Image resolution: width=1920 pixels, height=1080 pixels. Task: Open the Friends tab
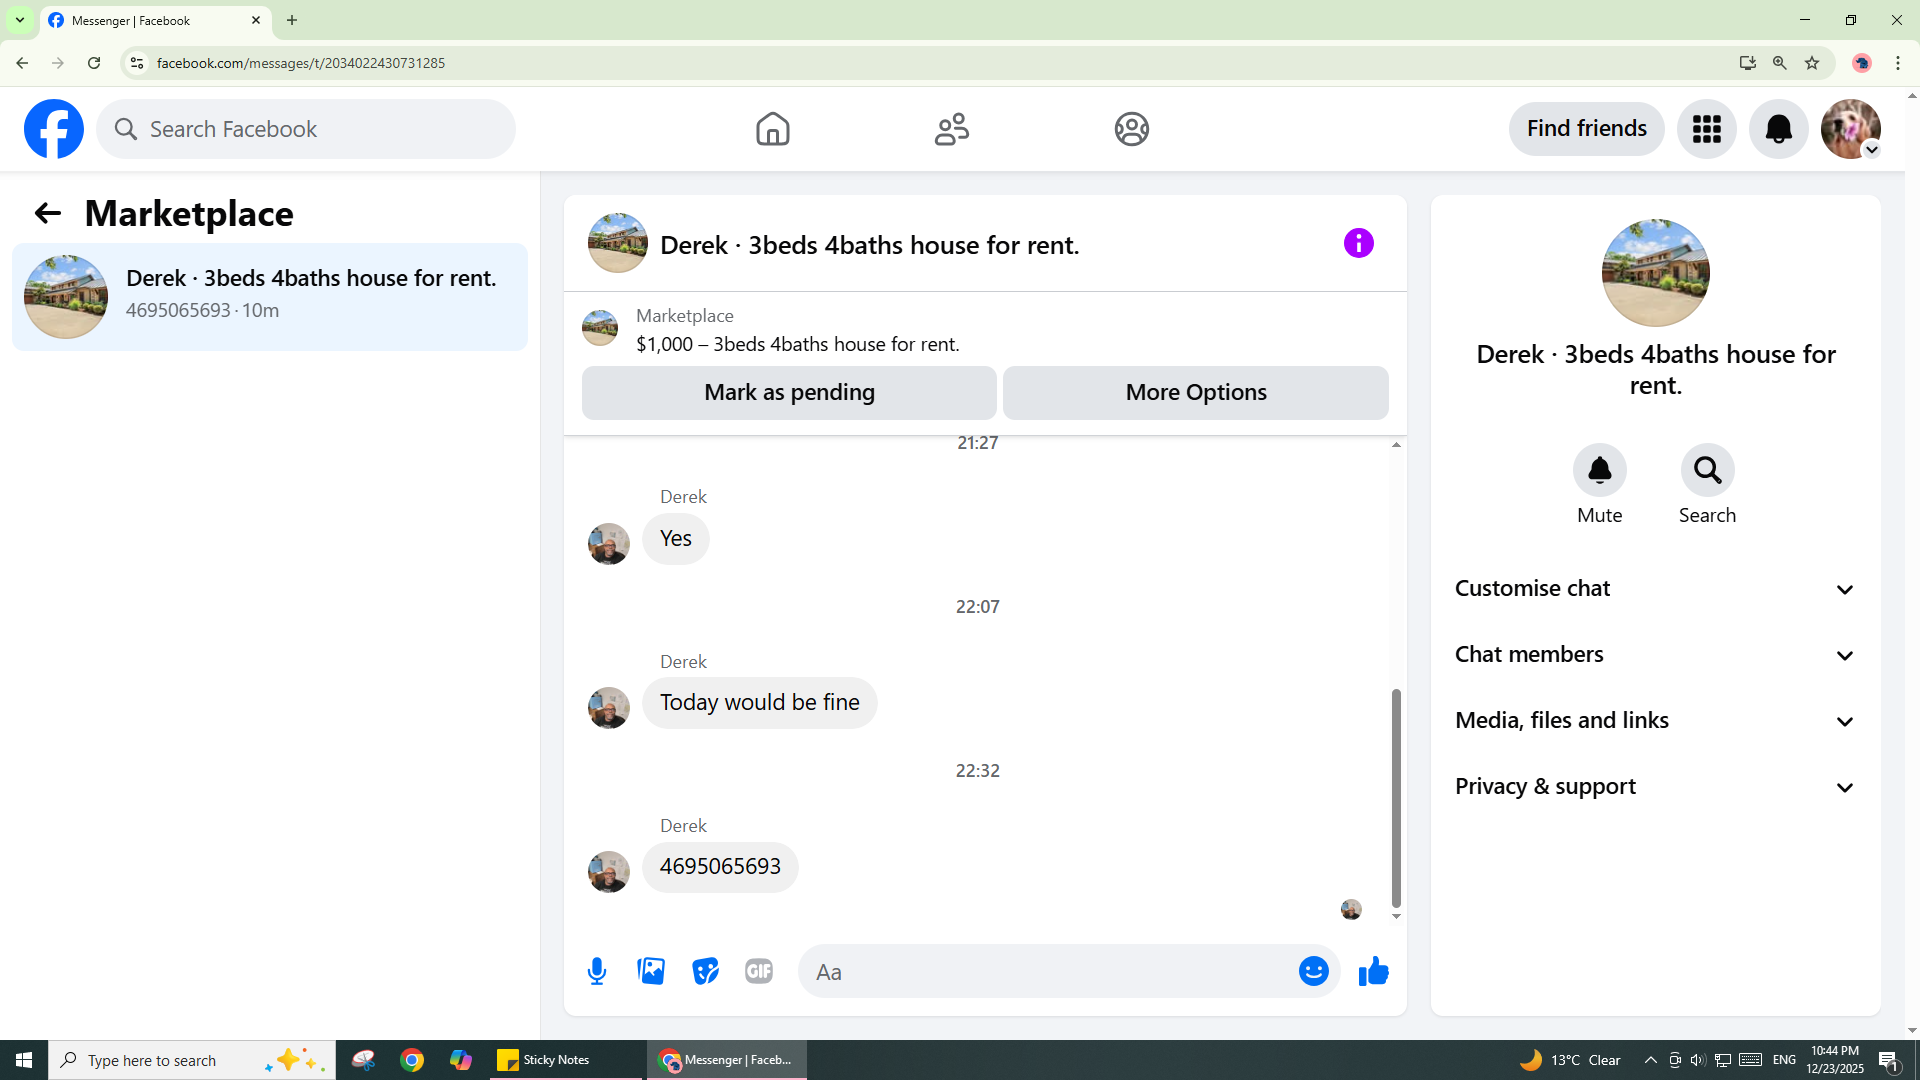(x=951, y=129)
